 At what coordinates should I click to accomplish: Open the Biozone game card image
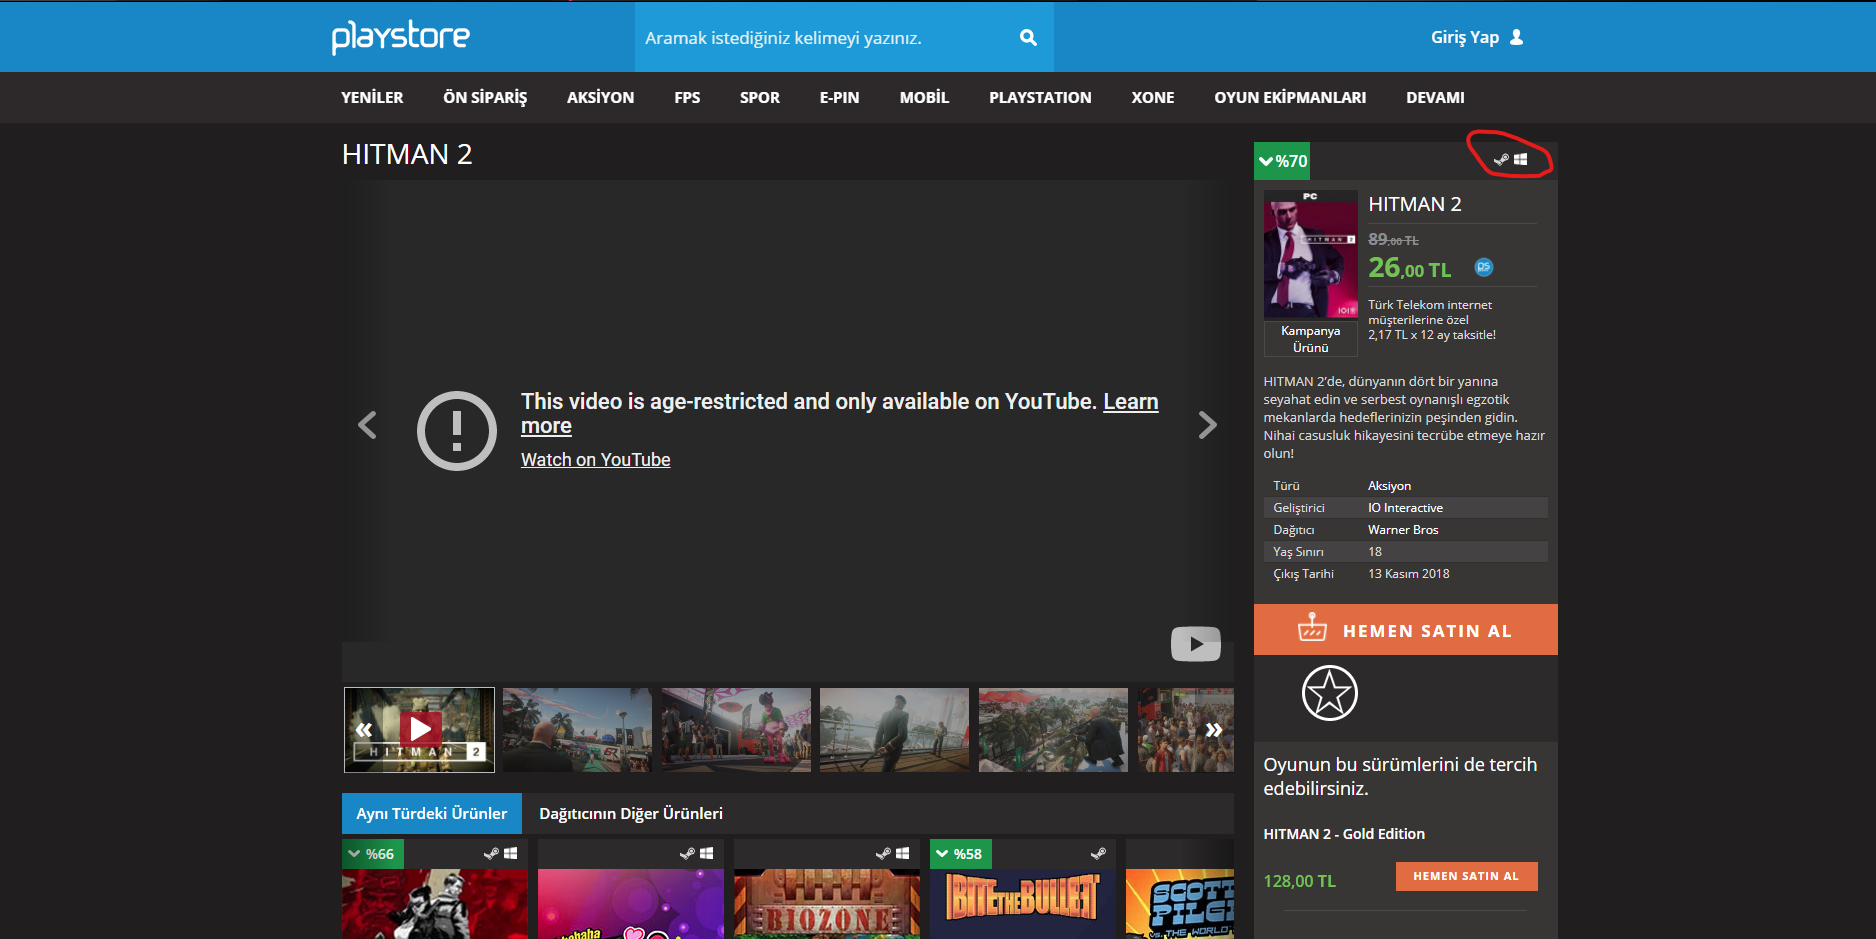(827, 904)
